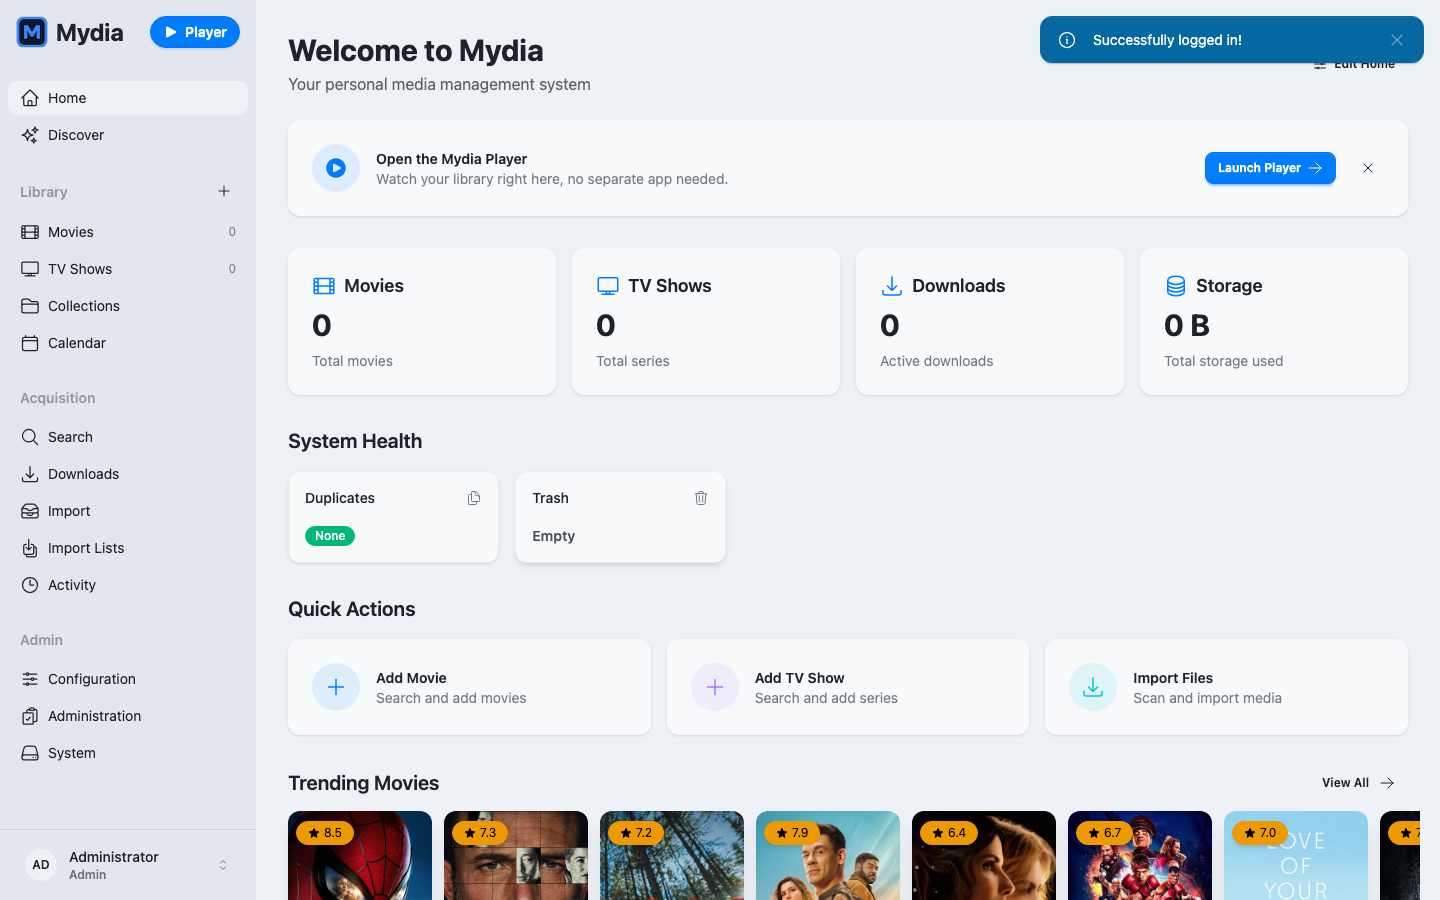Click the AD user avatar

pyautogui.click(x=41, y=865)
